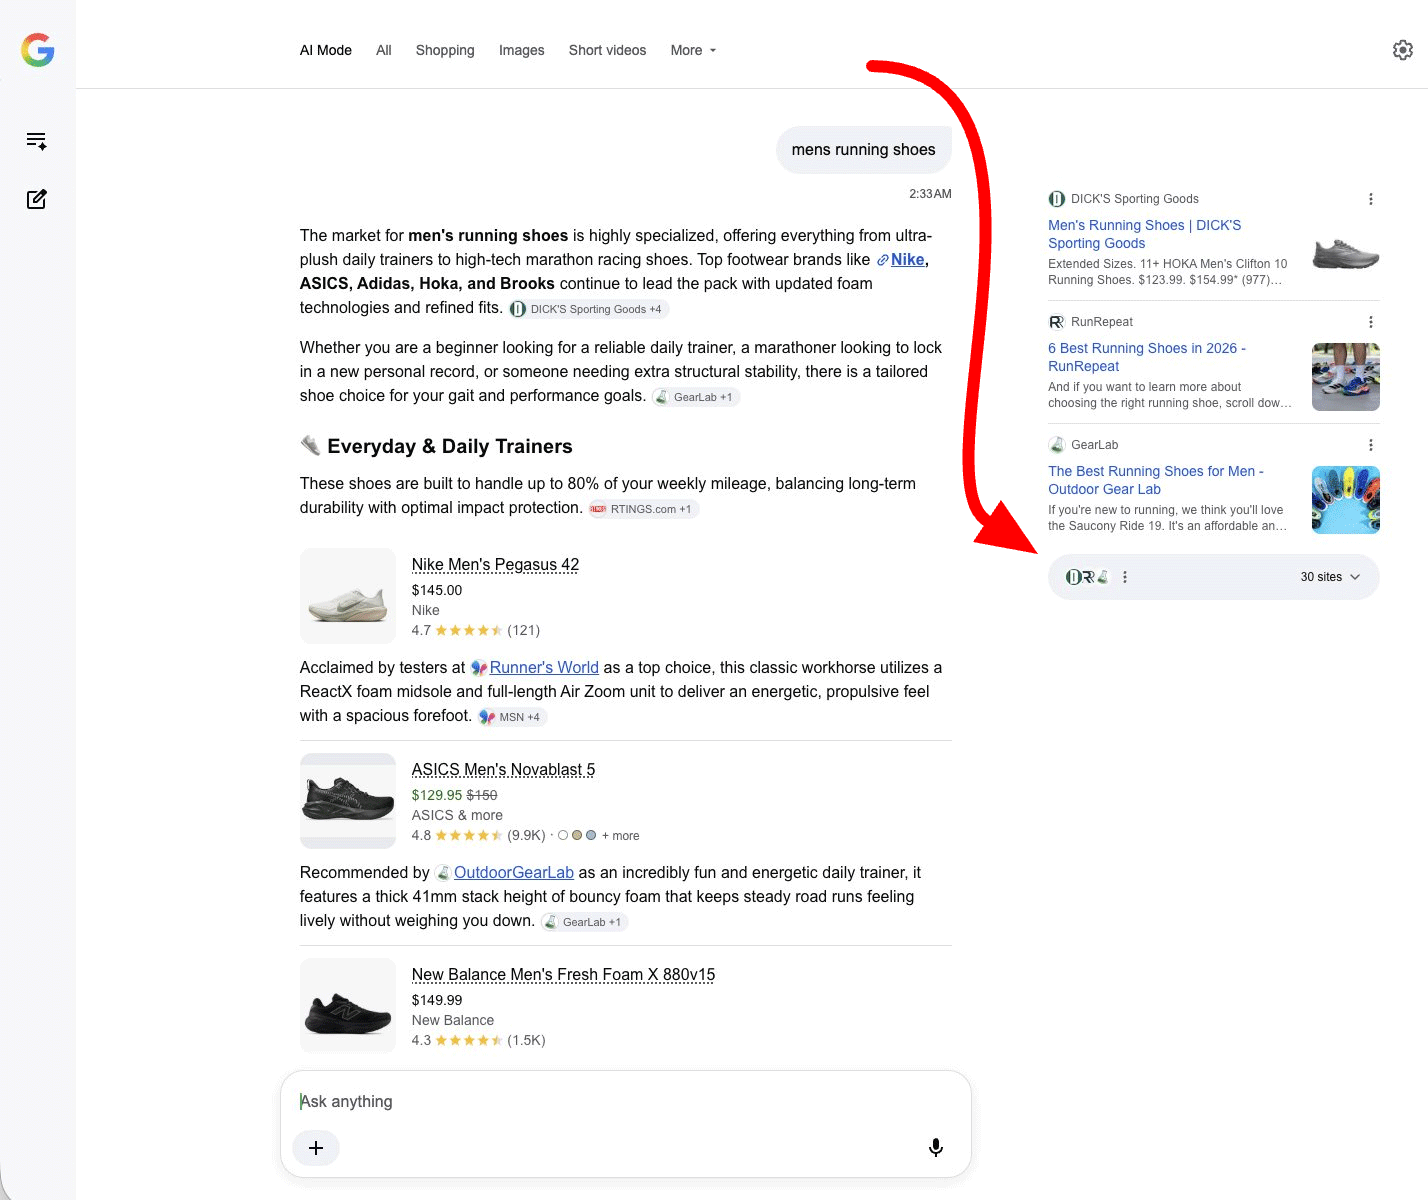Viewport: 1428px width, 1200px height.
Task: Open Men's Running Shoes DICK'S Sporting Goods result
Action: pyautogui.click(x=1144, y=234)
